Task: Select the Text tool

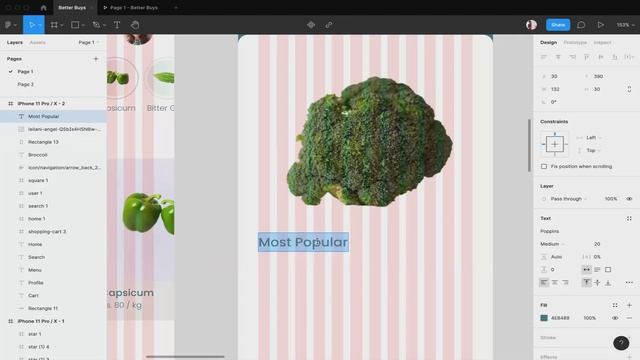Action: 117,25
